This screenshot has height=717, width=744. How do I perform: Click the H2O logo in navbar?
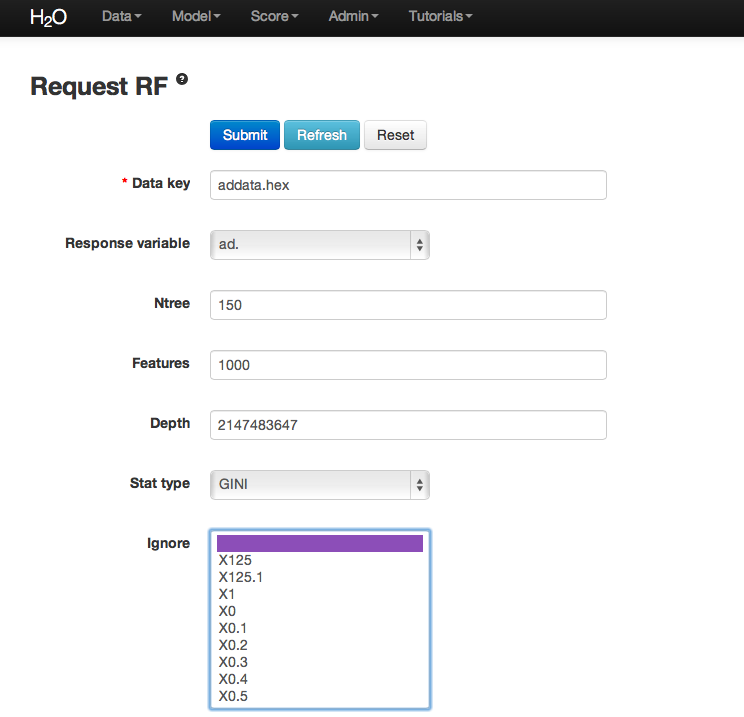pos(46,17)
